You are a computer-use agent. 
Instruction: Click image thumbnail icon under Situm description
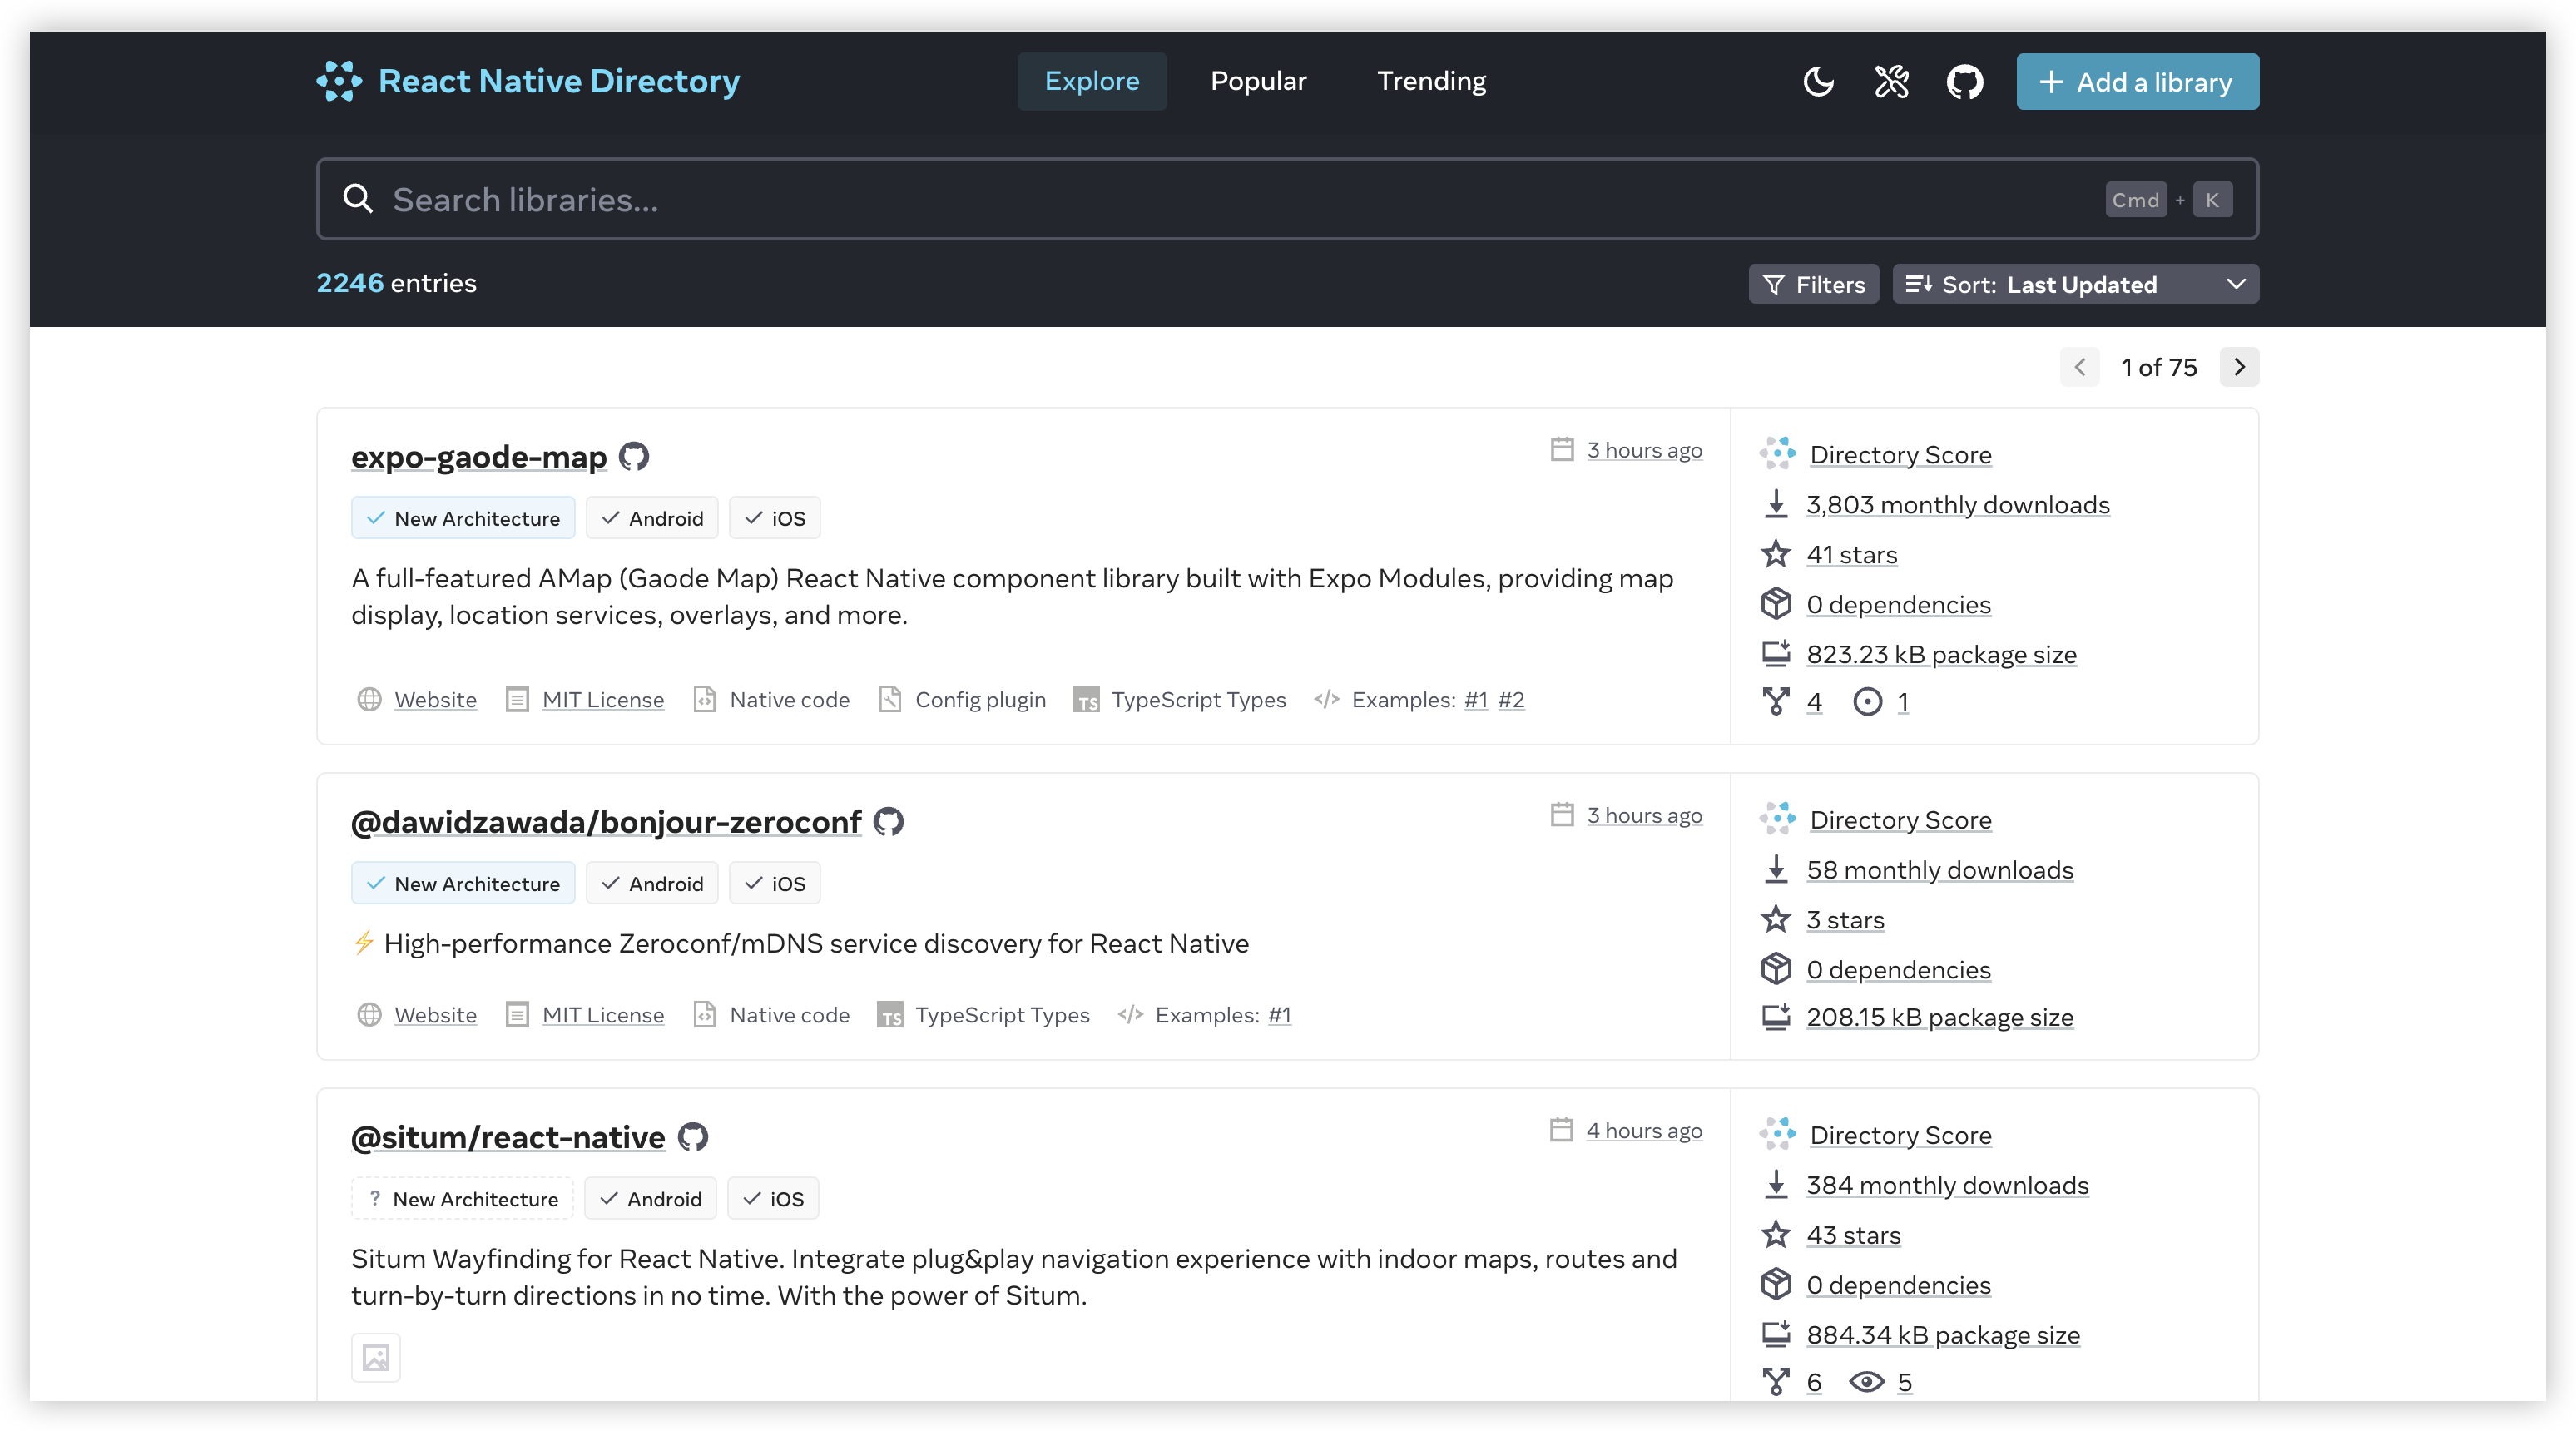tap(376, 1357)
